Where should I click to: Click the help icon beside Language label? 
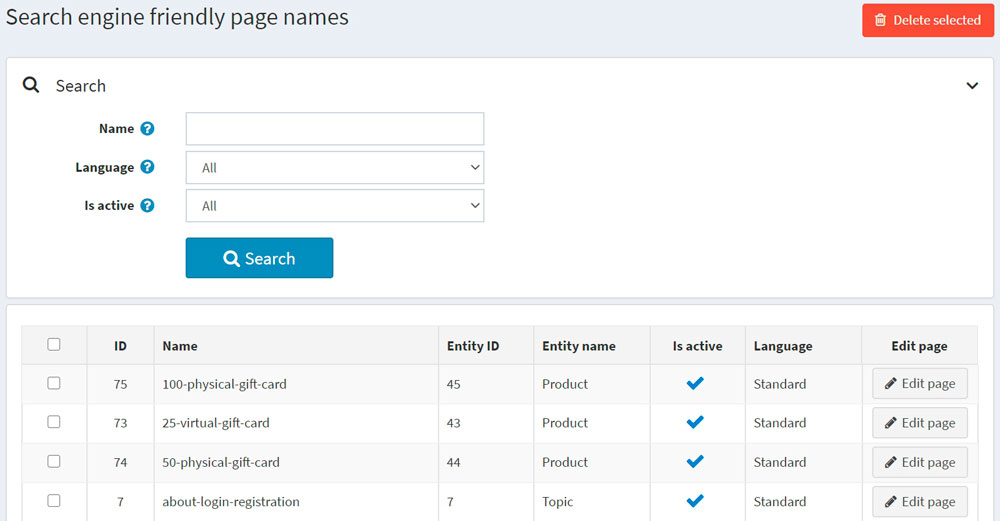[x=147, y=168]
